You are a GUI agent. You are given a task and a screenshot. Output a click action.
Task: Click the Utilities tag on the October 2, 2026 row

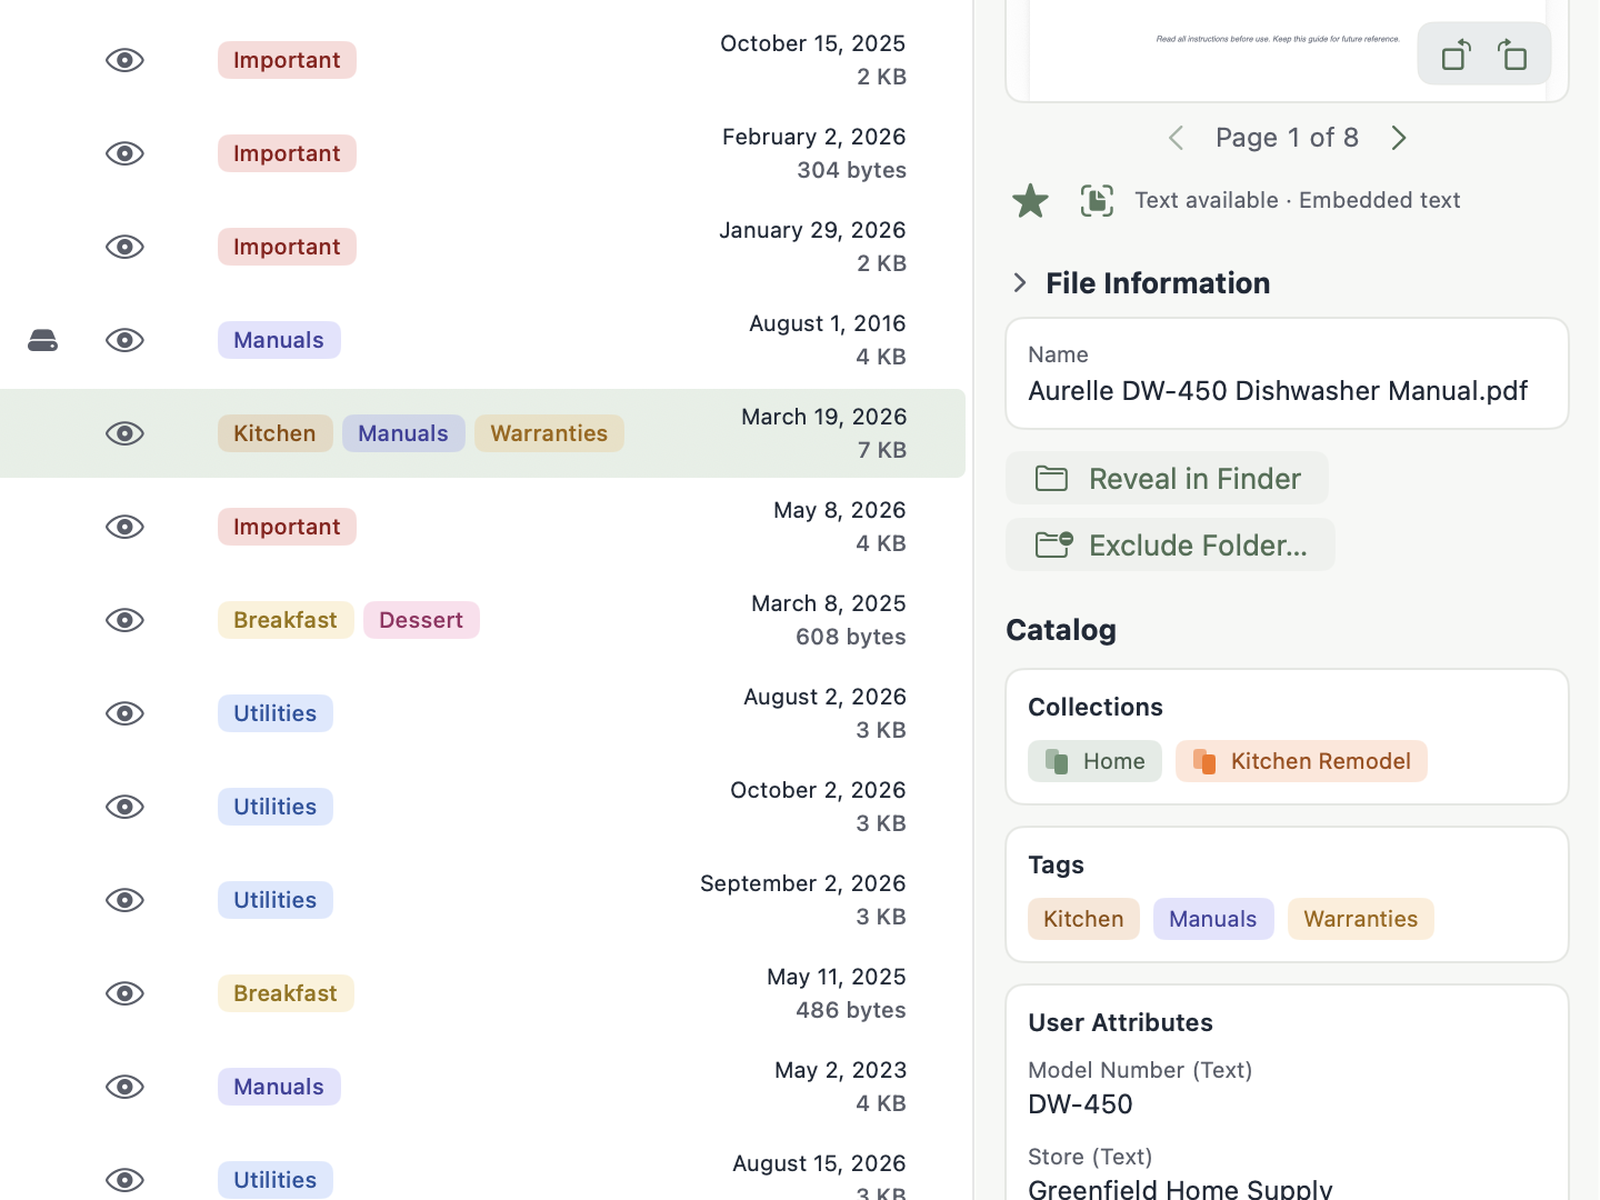(275, 807)
